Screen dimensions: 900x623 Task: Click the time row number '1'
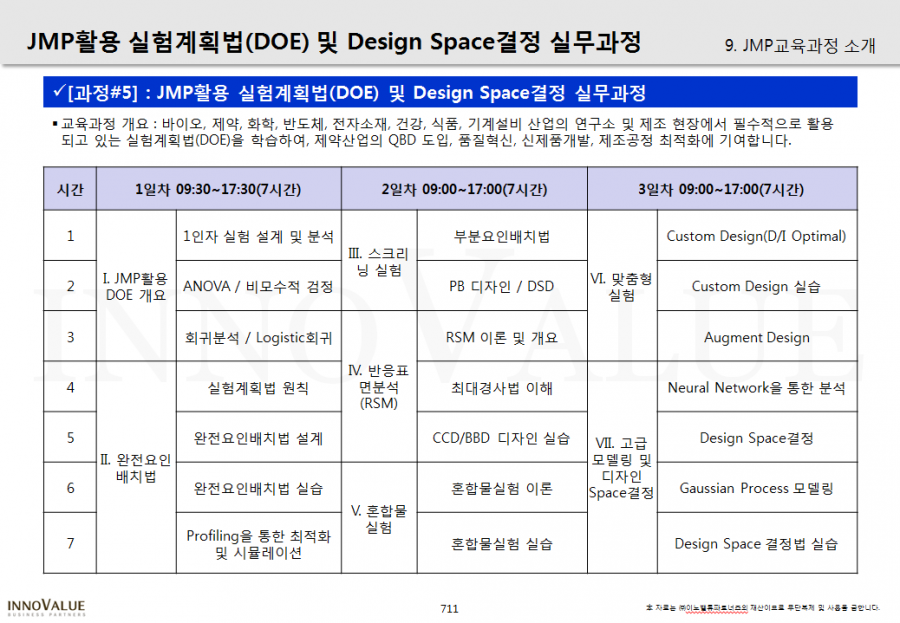[x=70, y=235]
